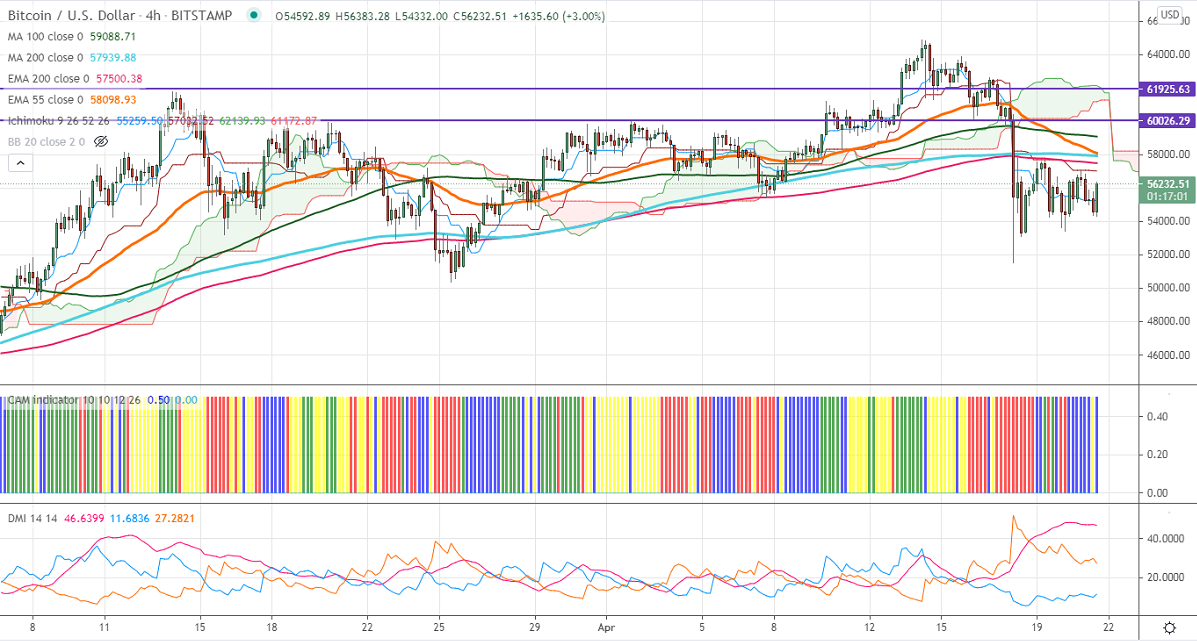Click the green market status dot
The image size is (1197, 641).
pyautogui.click(x=253, y=15)
